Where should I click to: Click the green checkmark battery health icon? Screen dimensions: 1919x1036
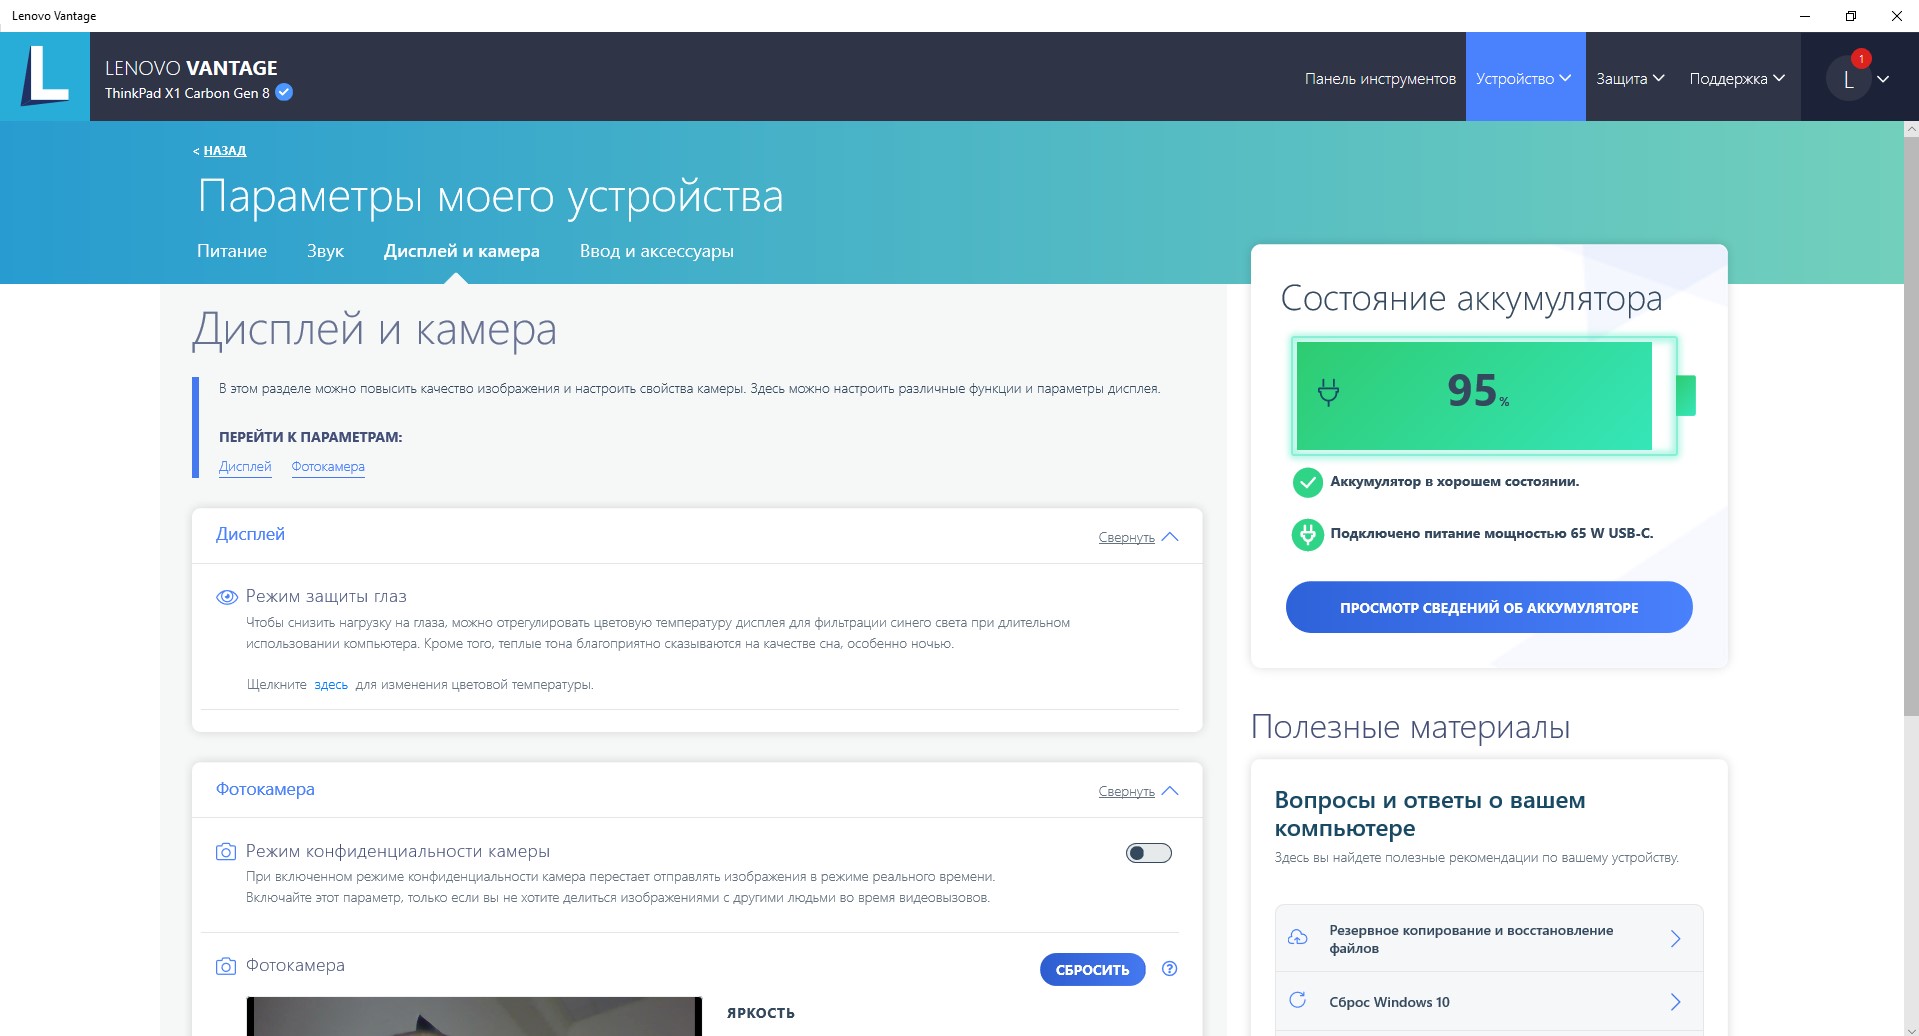pos(1307,482)
